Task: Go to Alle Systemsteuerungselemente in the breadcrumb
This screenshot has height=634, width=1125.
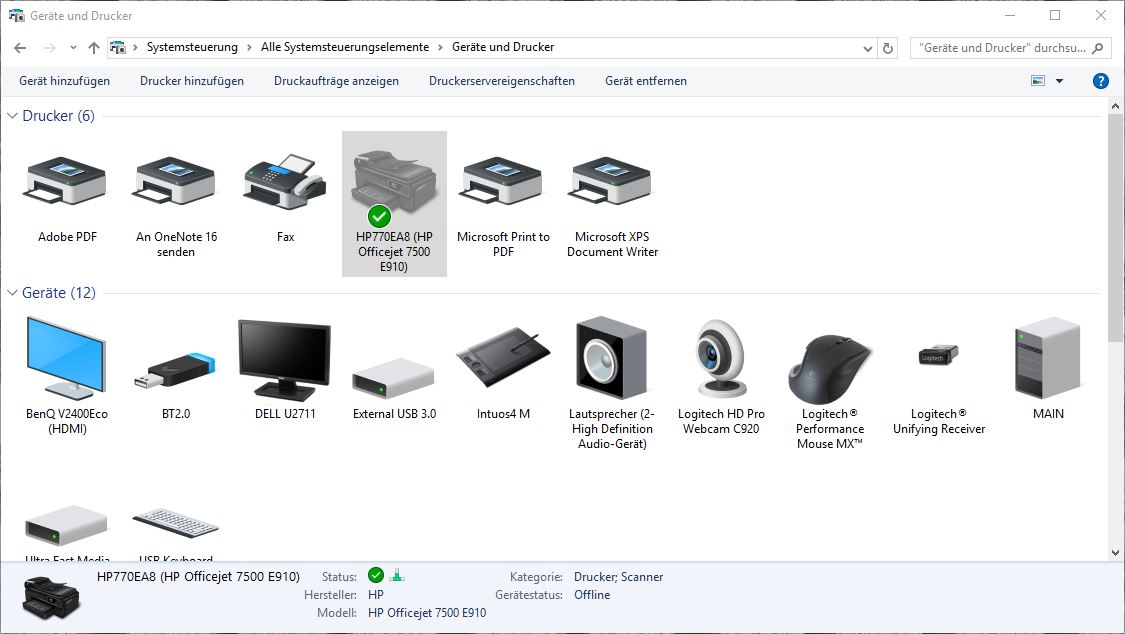Action: click(x=345, y=47)
